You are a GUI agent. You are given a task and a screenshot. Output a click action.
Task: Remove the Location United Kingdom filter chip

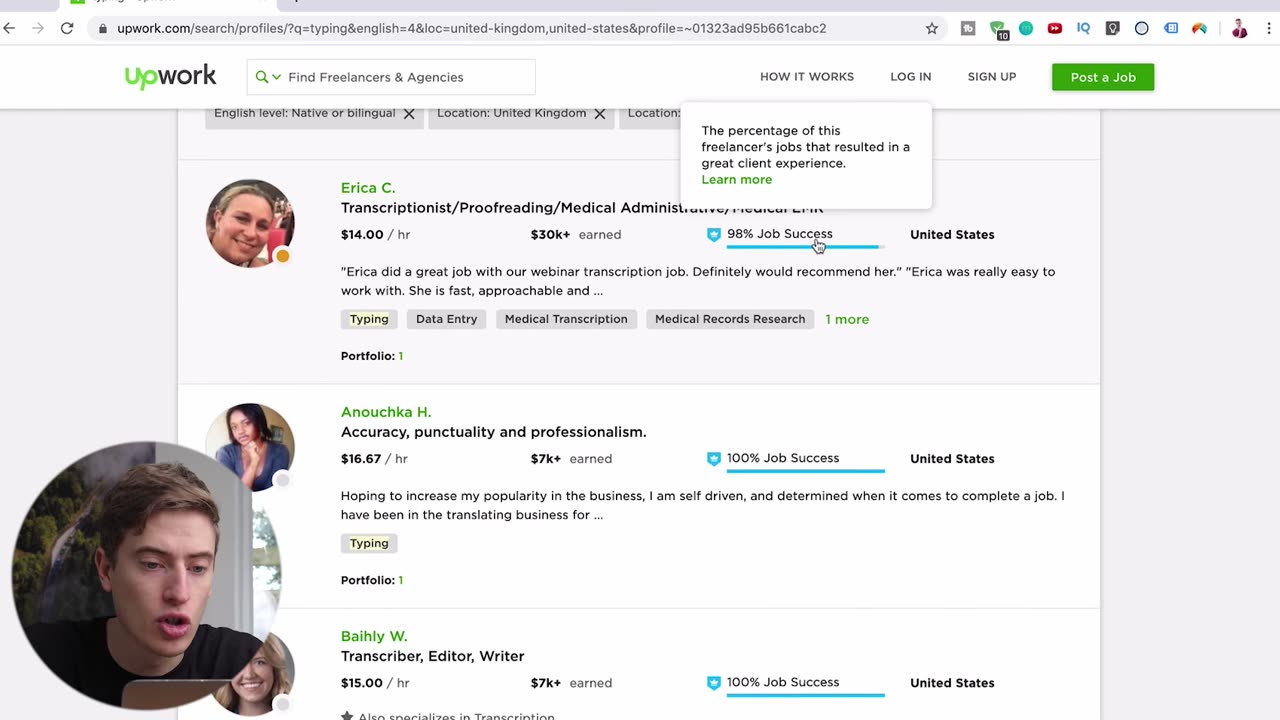click(600, 114)
